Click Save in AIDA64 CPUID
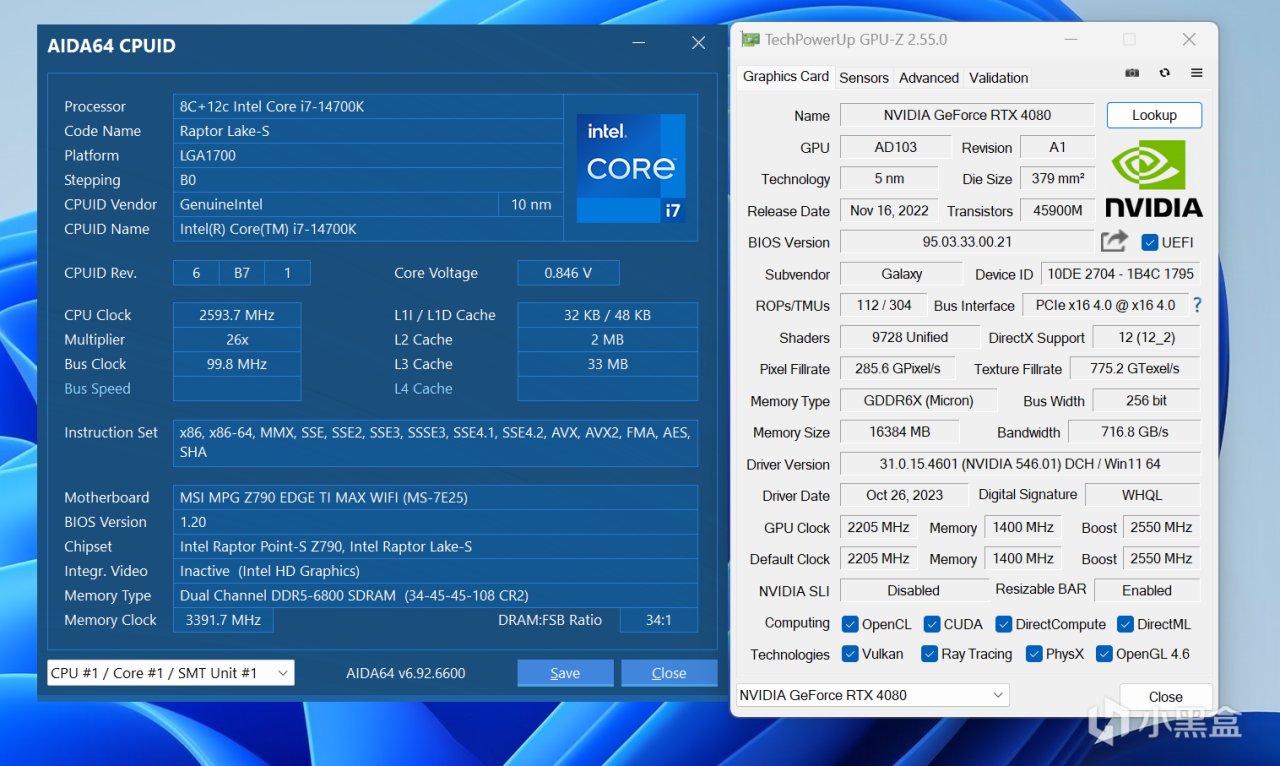 565,673
